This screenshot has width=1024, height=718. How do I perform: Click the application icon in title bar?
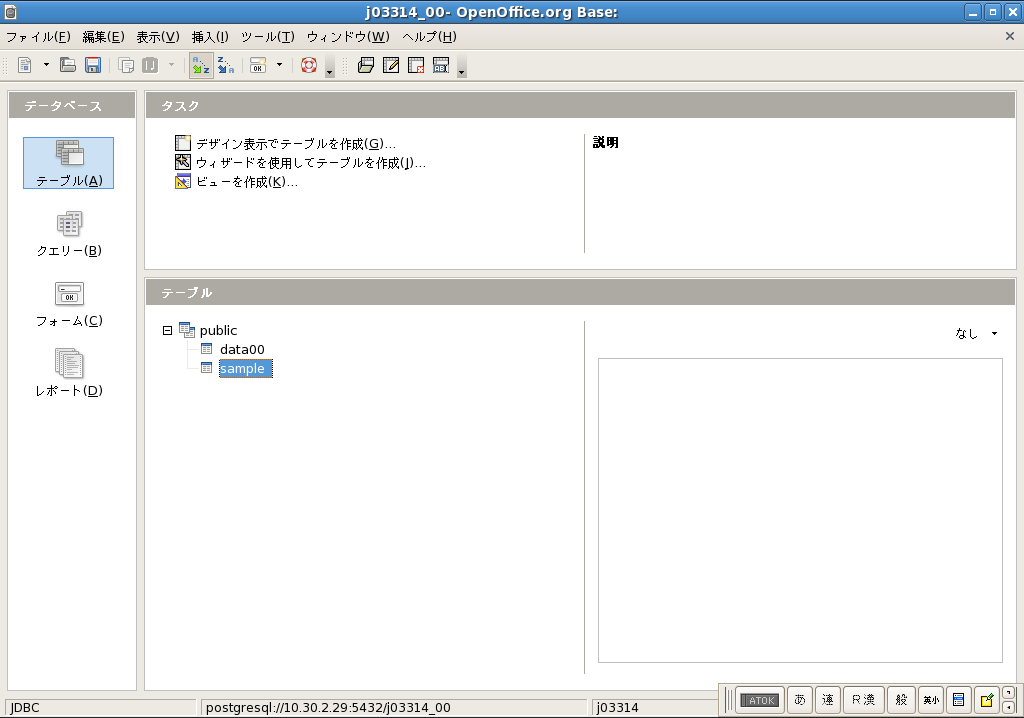coord(10,11)
